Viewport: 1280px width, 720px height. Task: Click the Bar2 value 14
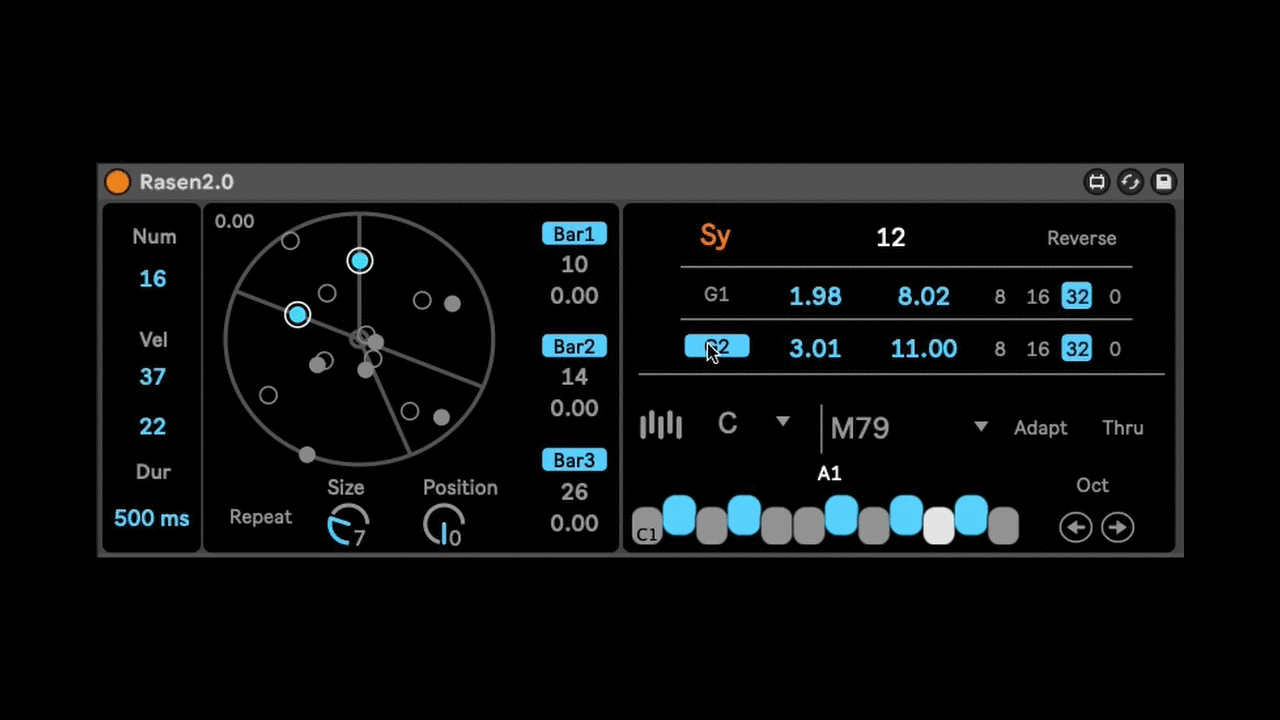[574, 377]
